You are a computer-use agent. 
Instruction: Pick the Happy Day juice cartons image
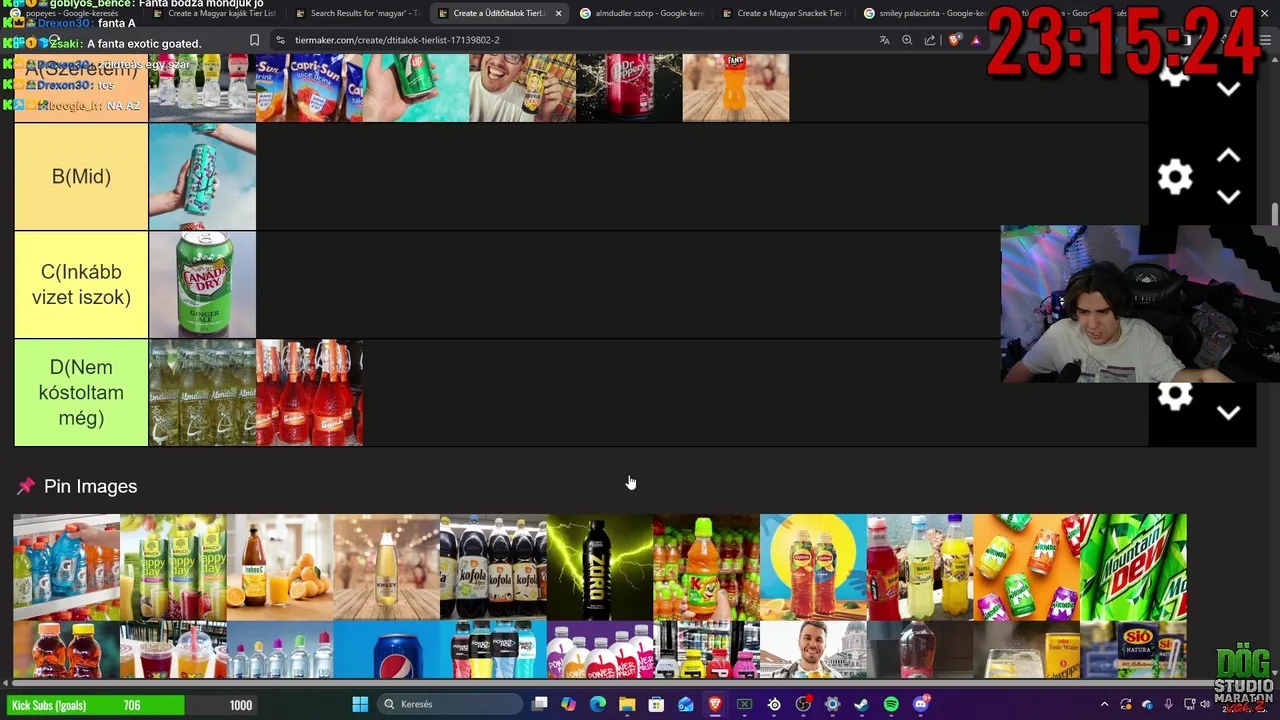coord(173,567)
